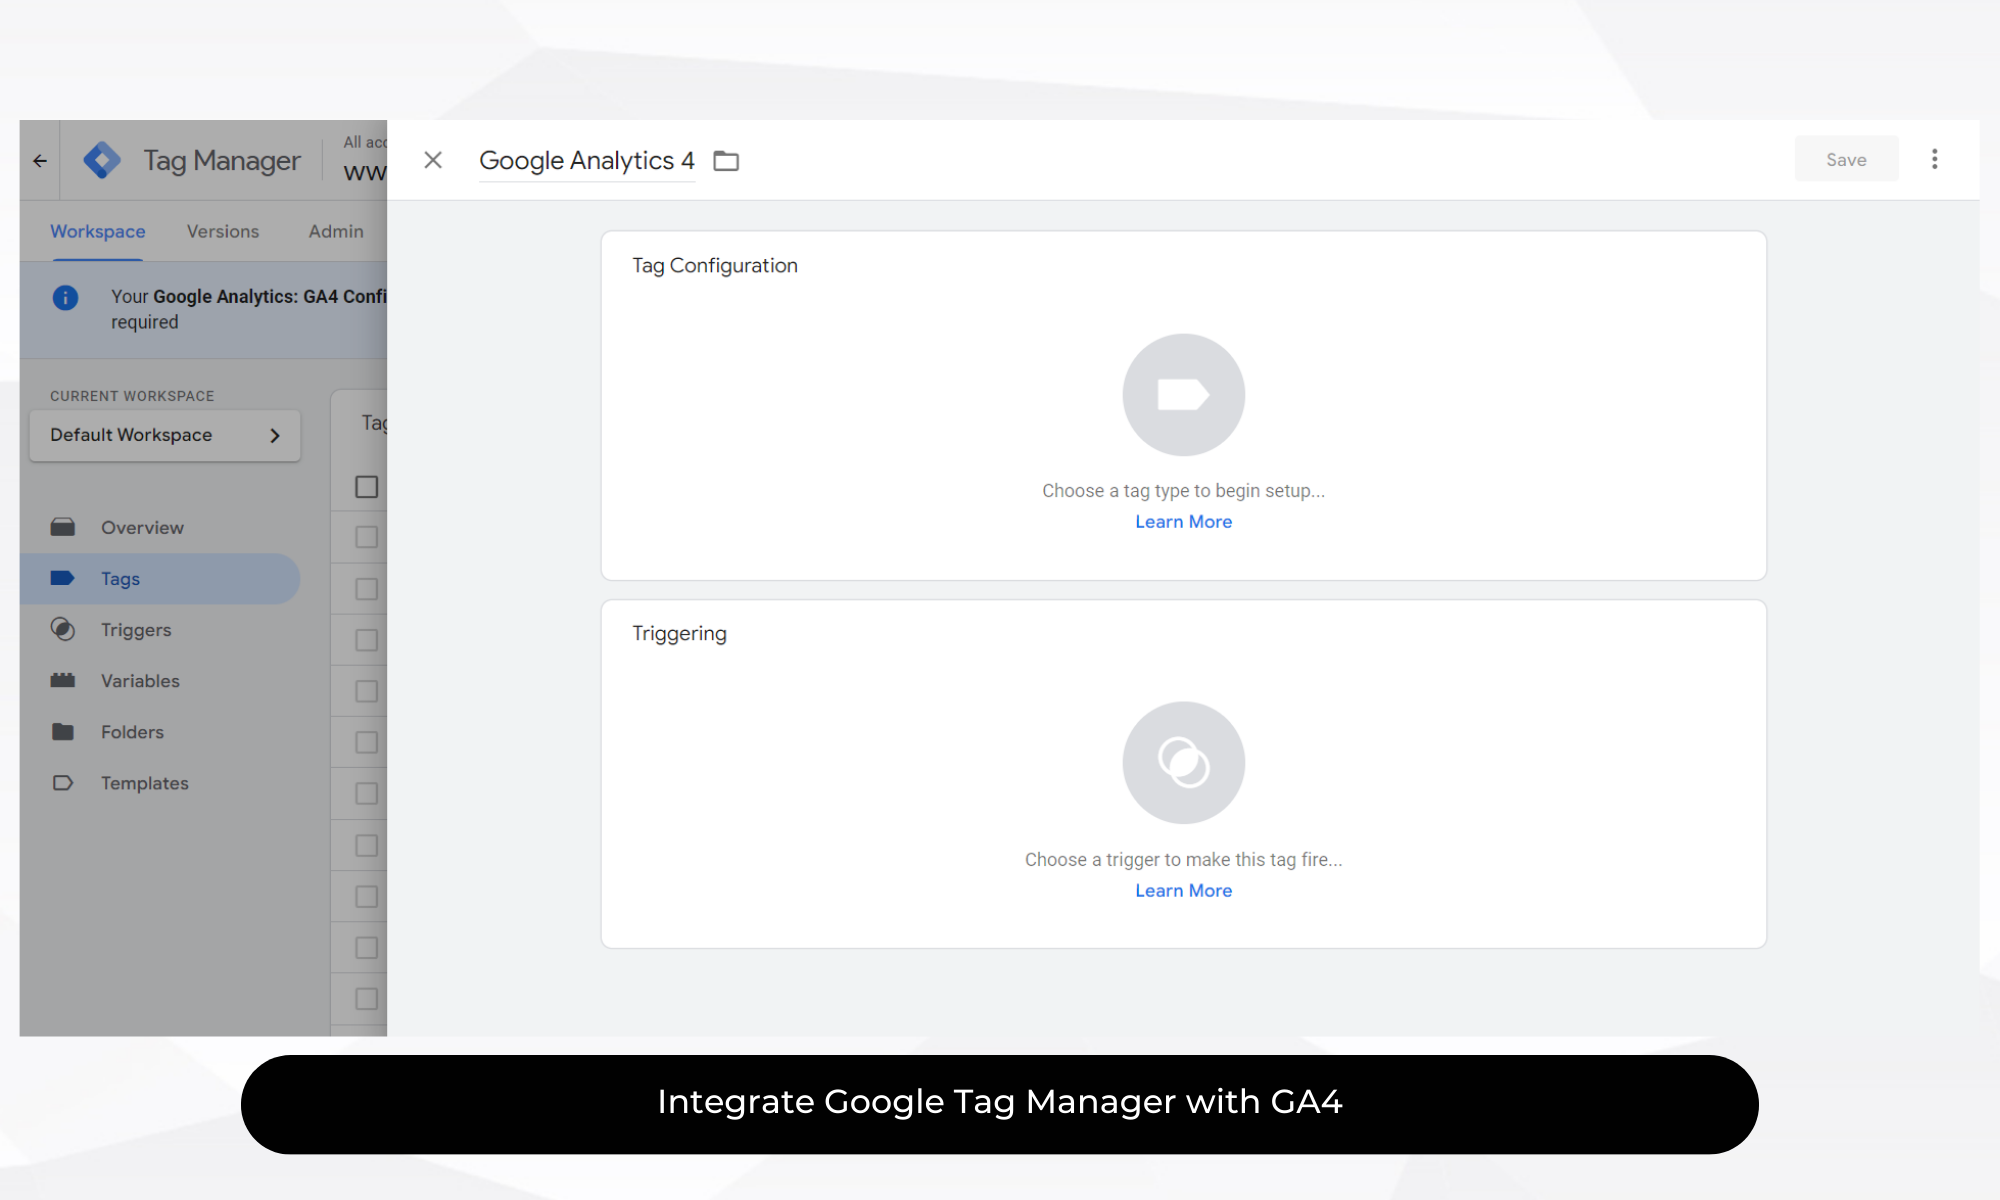The height and width of the screenshot is (1200, 2000).
Task: Click Learn More under Triggering
Action: (1183, 891)
